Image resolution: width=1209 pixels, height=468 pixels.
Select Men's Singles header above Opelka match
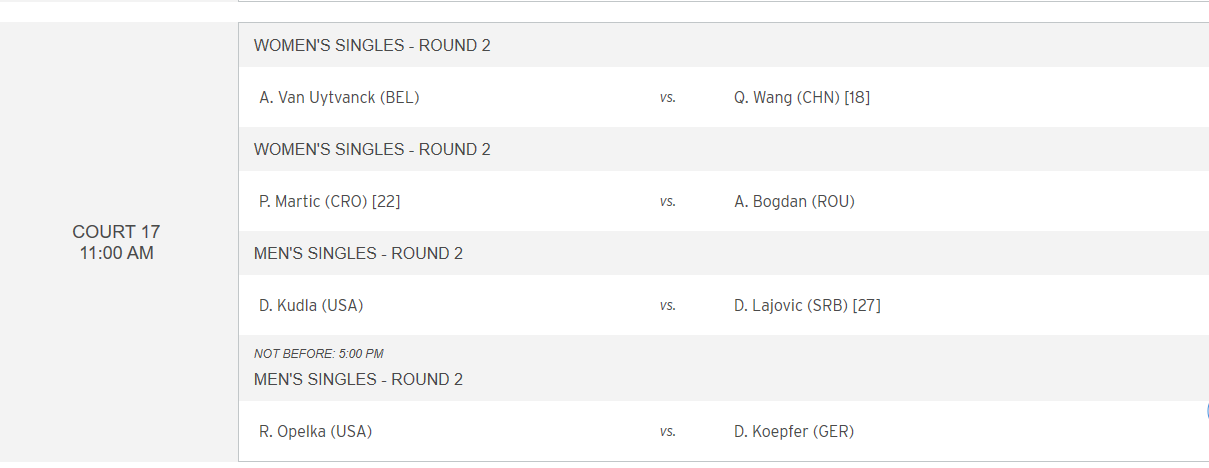tap(358, 380)
